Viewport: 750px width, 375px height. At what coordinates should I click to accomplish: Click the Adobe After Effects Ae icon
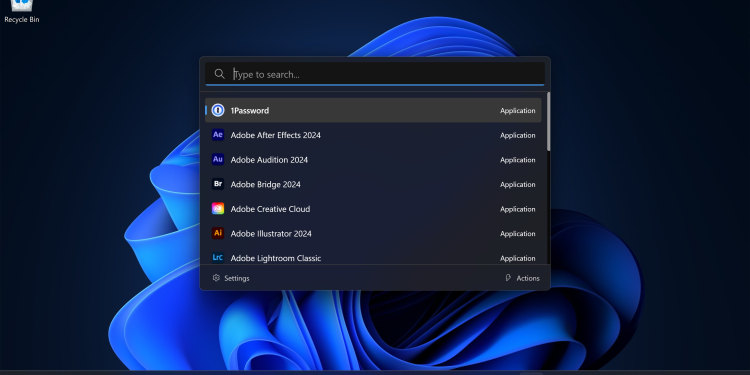pos(218,135)
